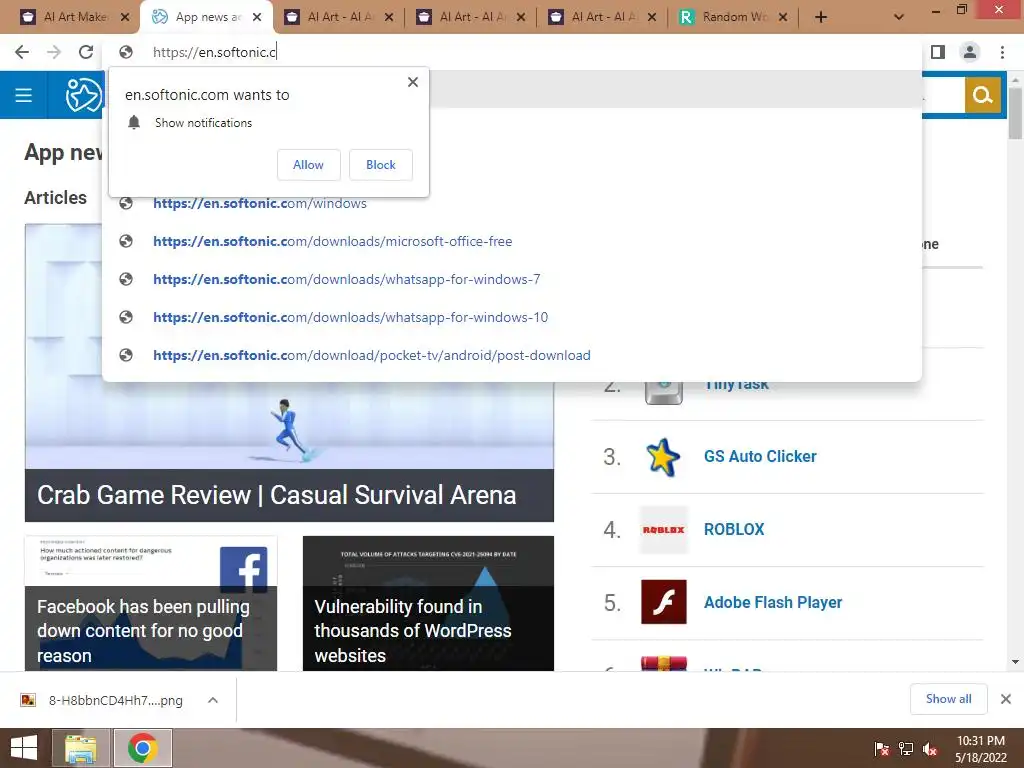Reload the current page
This screenshot has width=1024, height=768.
[x=86, y=52]
